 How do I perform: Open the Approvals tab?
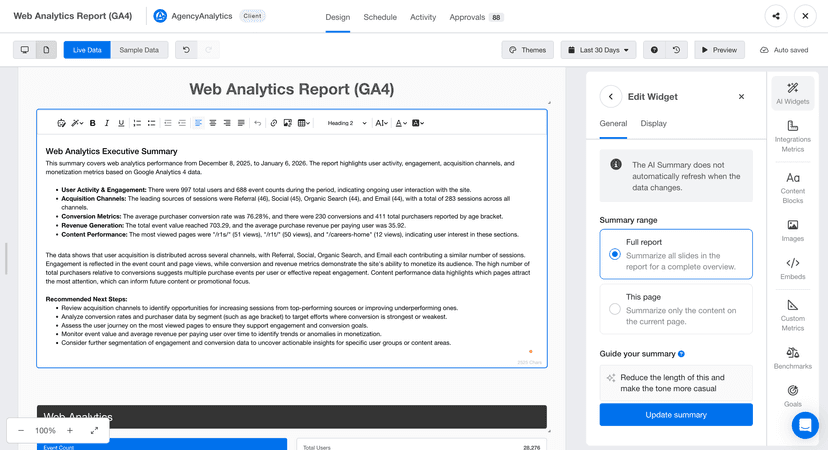(476, 17)
